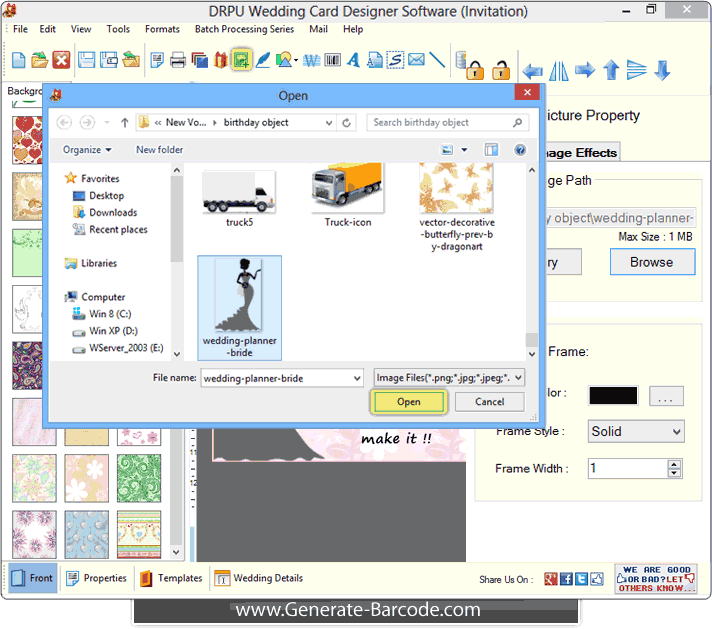Click the envelope mail toolbar icon
Screen dimensions: 712x629
[x=416, y=59]
